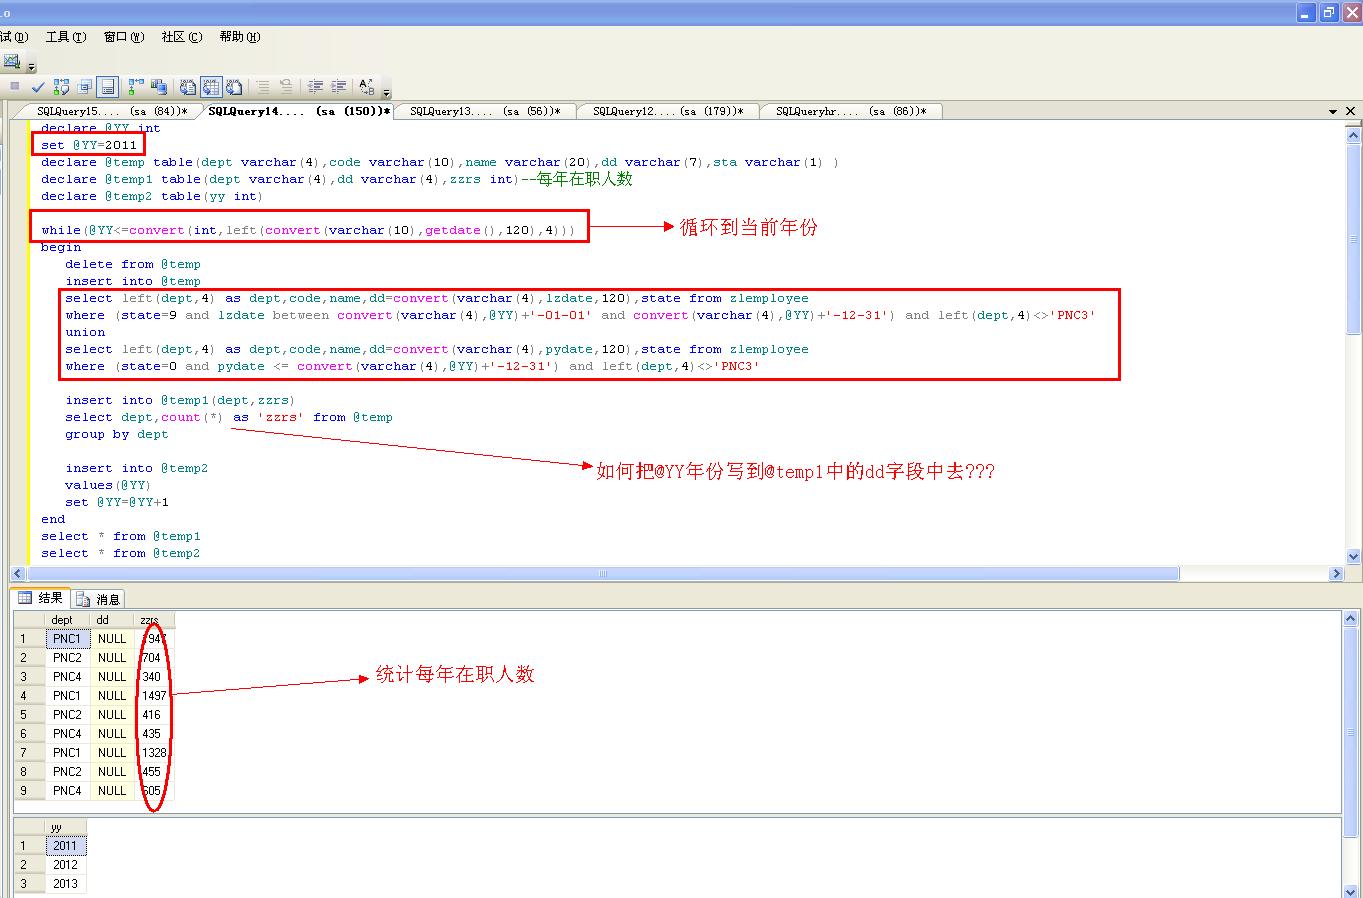The width and height of the screenshot is (1363, 898).
Task: Click the editor horizontal scrollbar right arrow
Action: [1336, 574]
